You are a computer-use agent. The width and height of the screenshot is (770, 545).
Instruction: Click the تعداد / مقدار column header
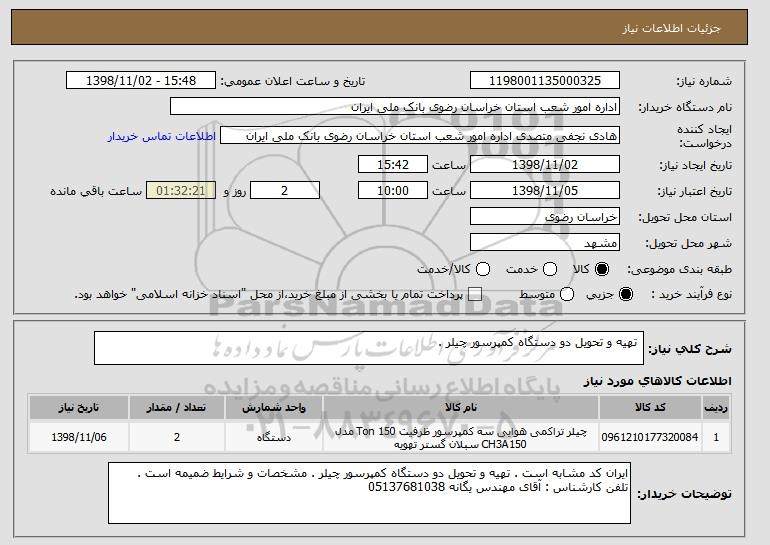[x=177, y=408]
